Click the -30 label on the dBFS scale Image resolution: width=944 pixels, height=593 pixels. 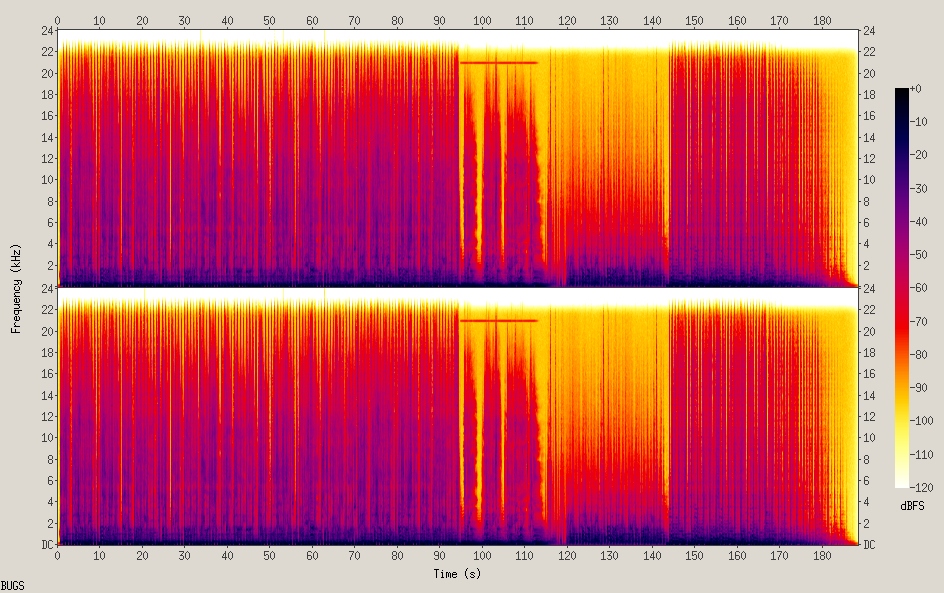click(x=926, y=189)
